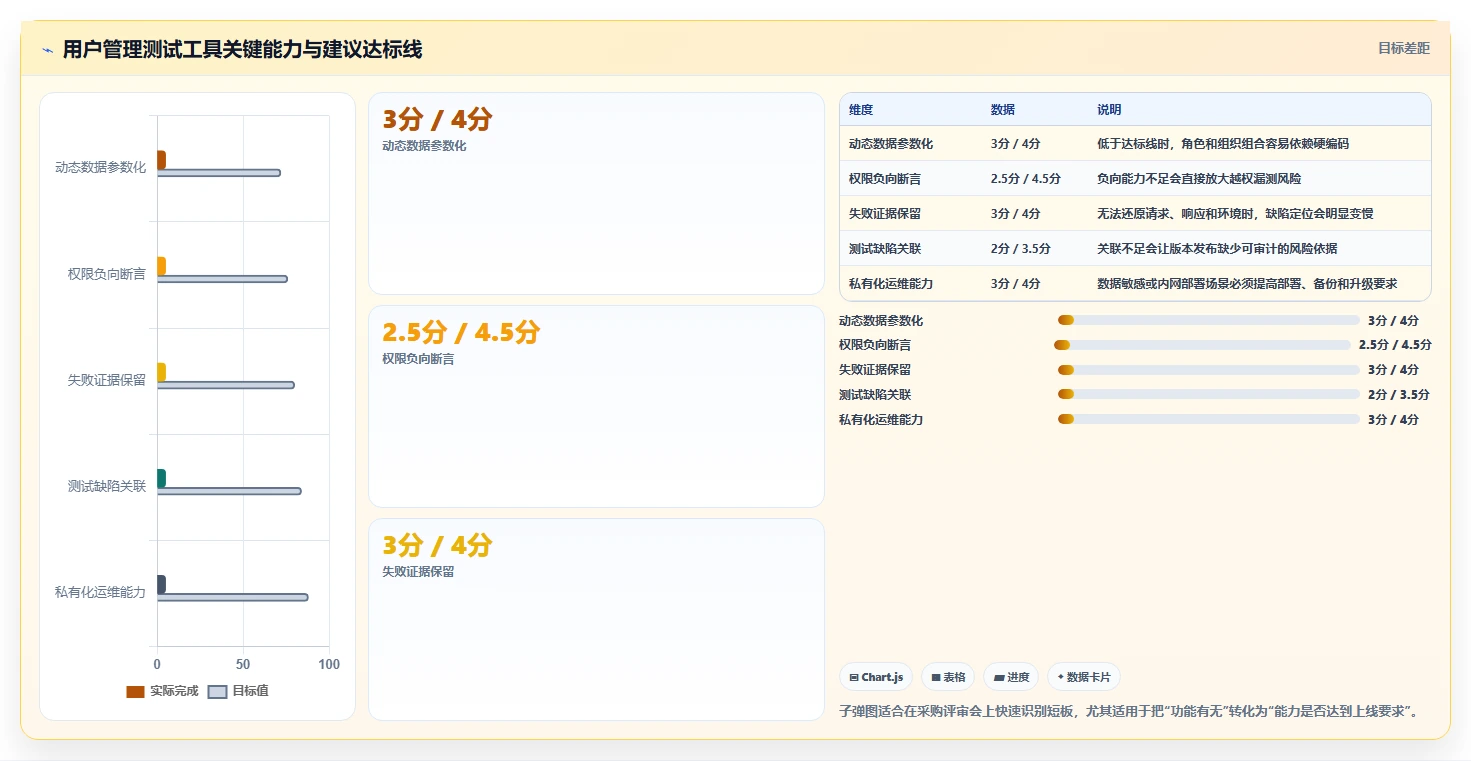This screenshot has width=1471, height=761.
Task: Click the 动态数据参数化 caption under the first card value
Action: click(x=424, y=146)
